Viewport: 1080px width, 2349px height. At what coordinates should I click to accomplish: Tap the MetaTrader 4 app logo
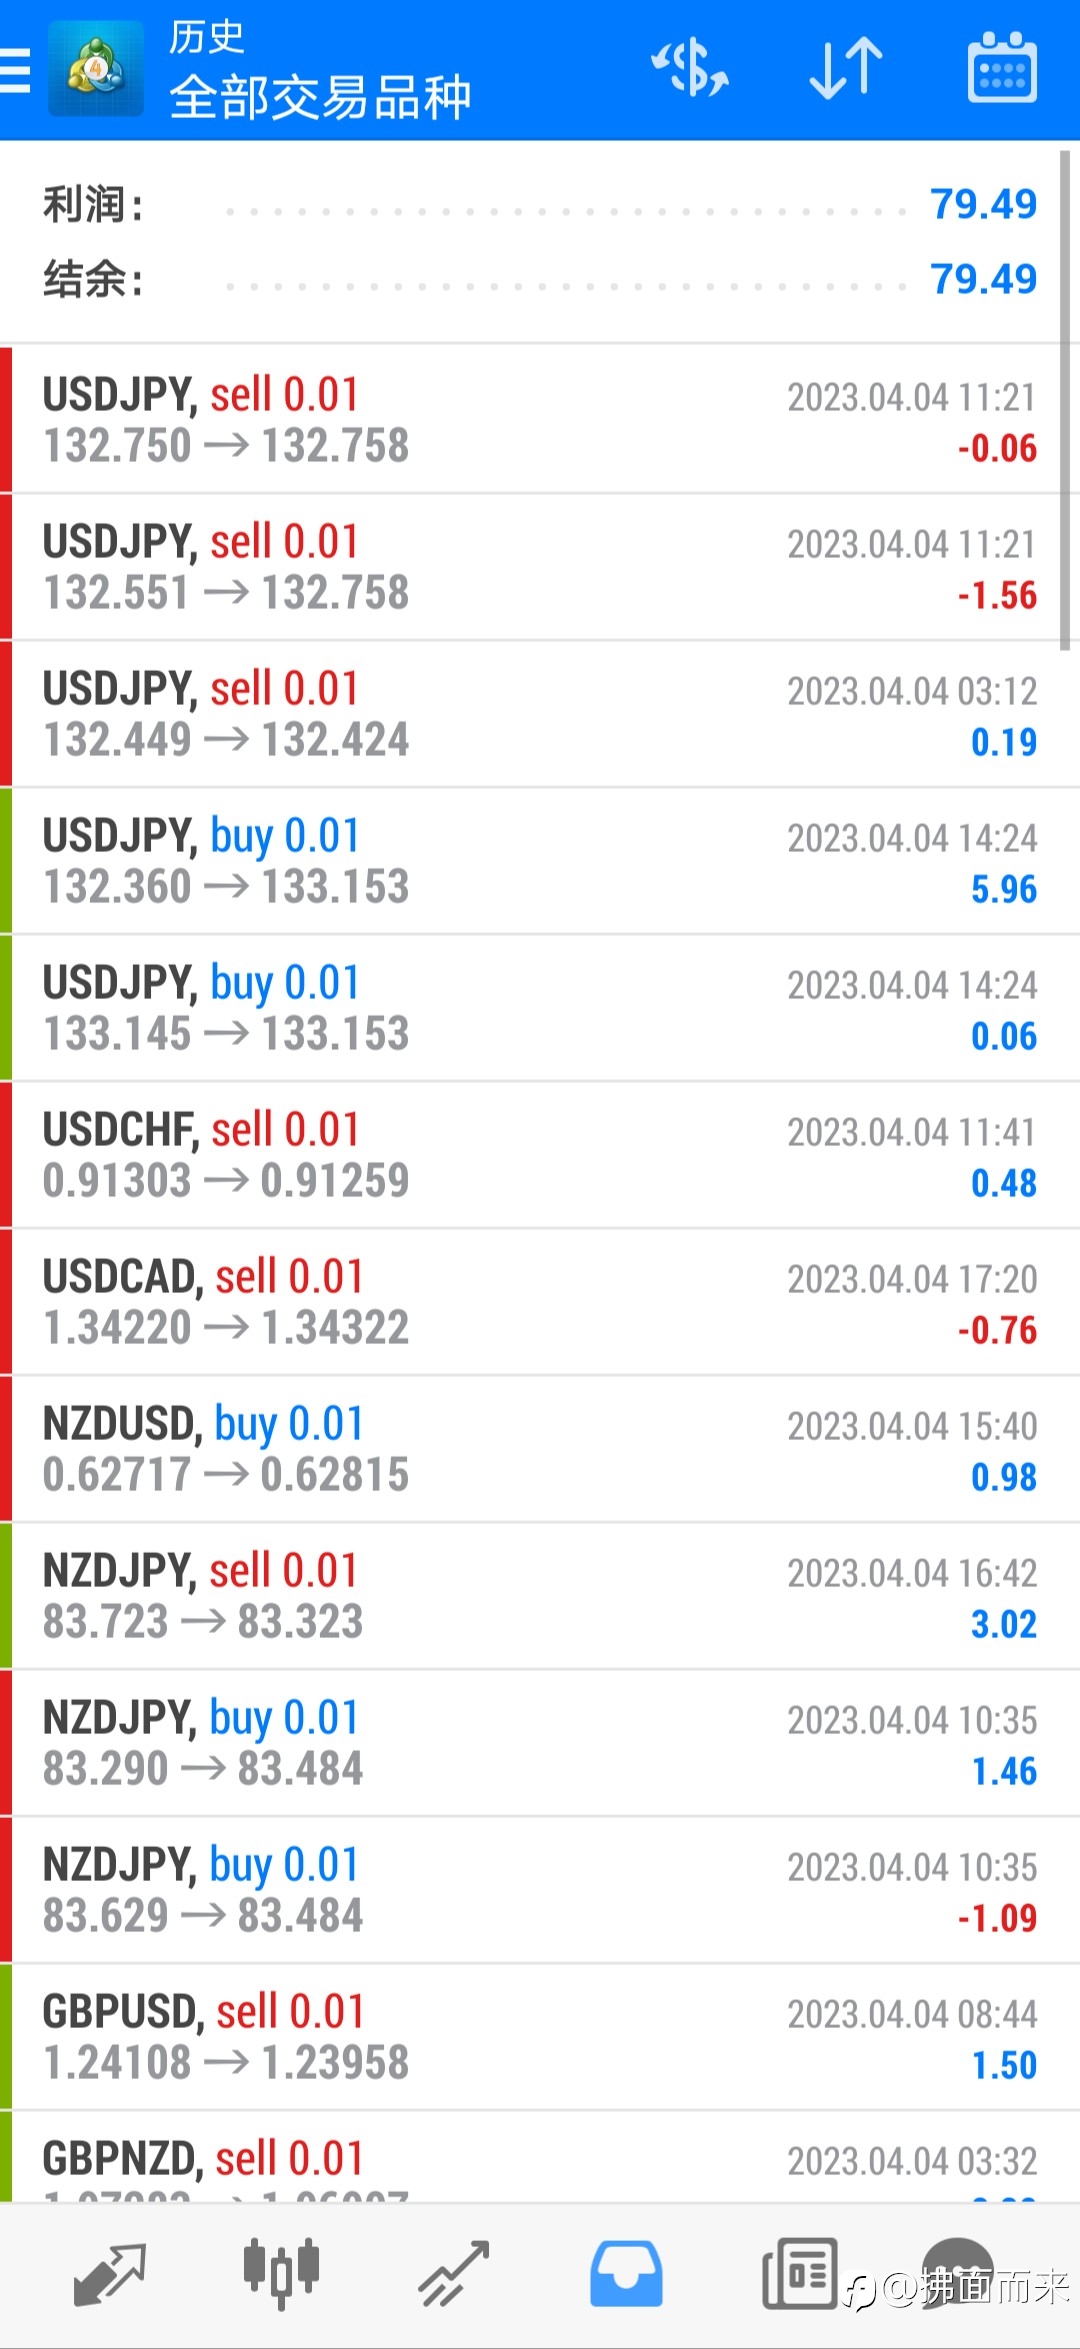(96, 70)
